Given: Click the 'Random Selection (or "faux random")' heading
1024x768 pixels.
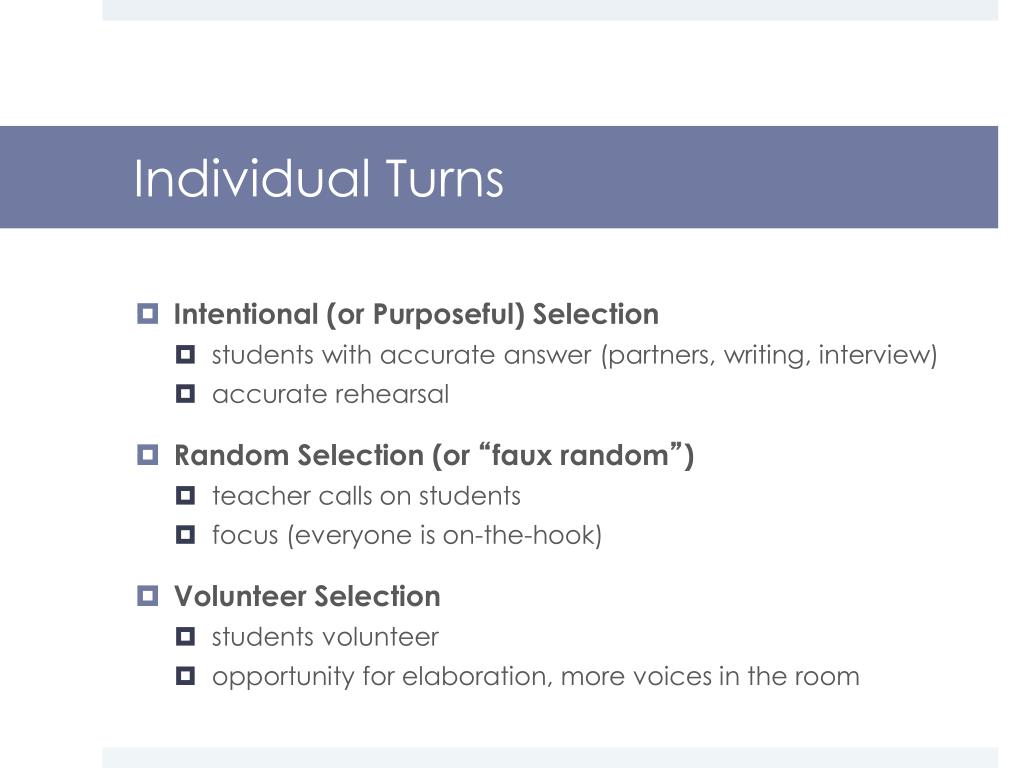Looking at the screenshot, I should 434,455.
